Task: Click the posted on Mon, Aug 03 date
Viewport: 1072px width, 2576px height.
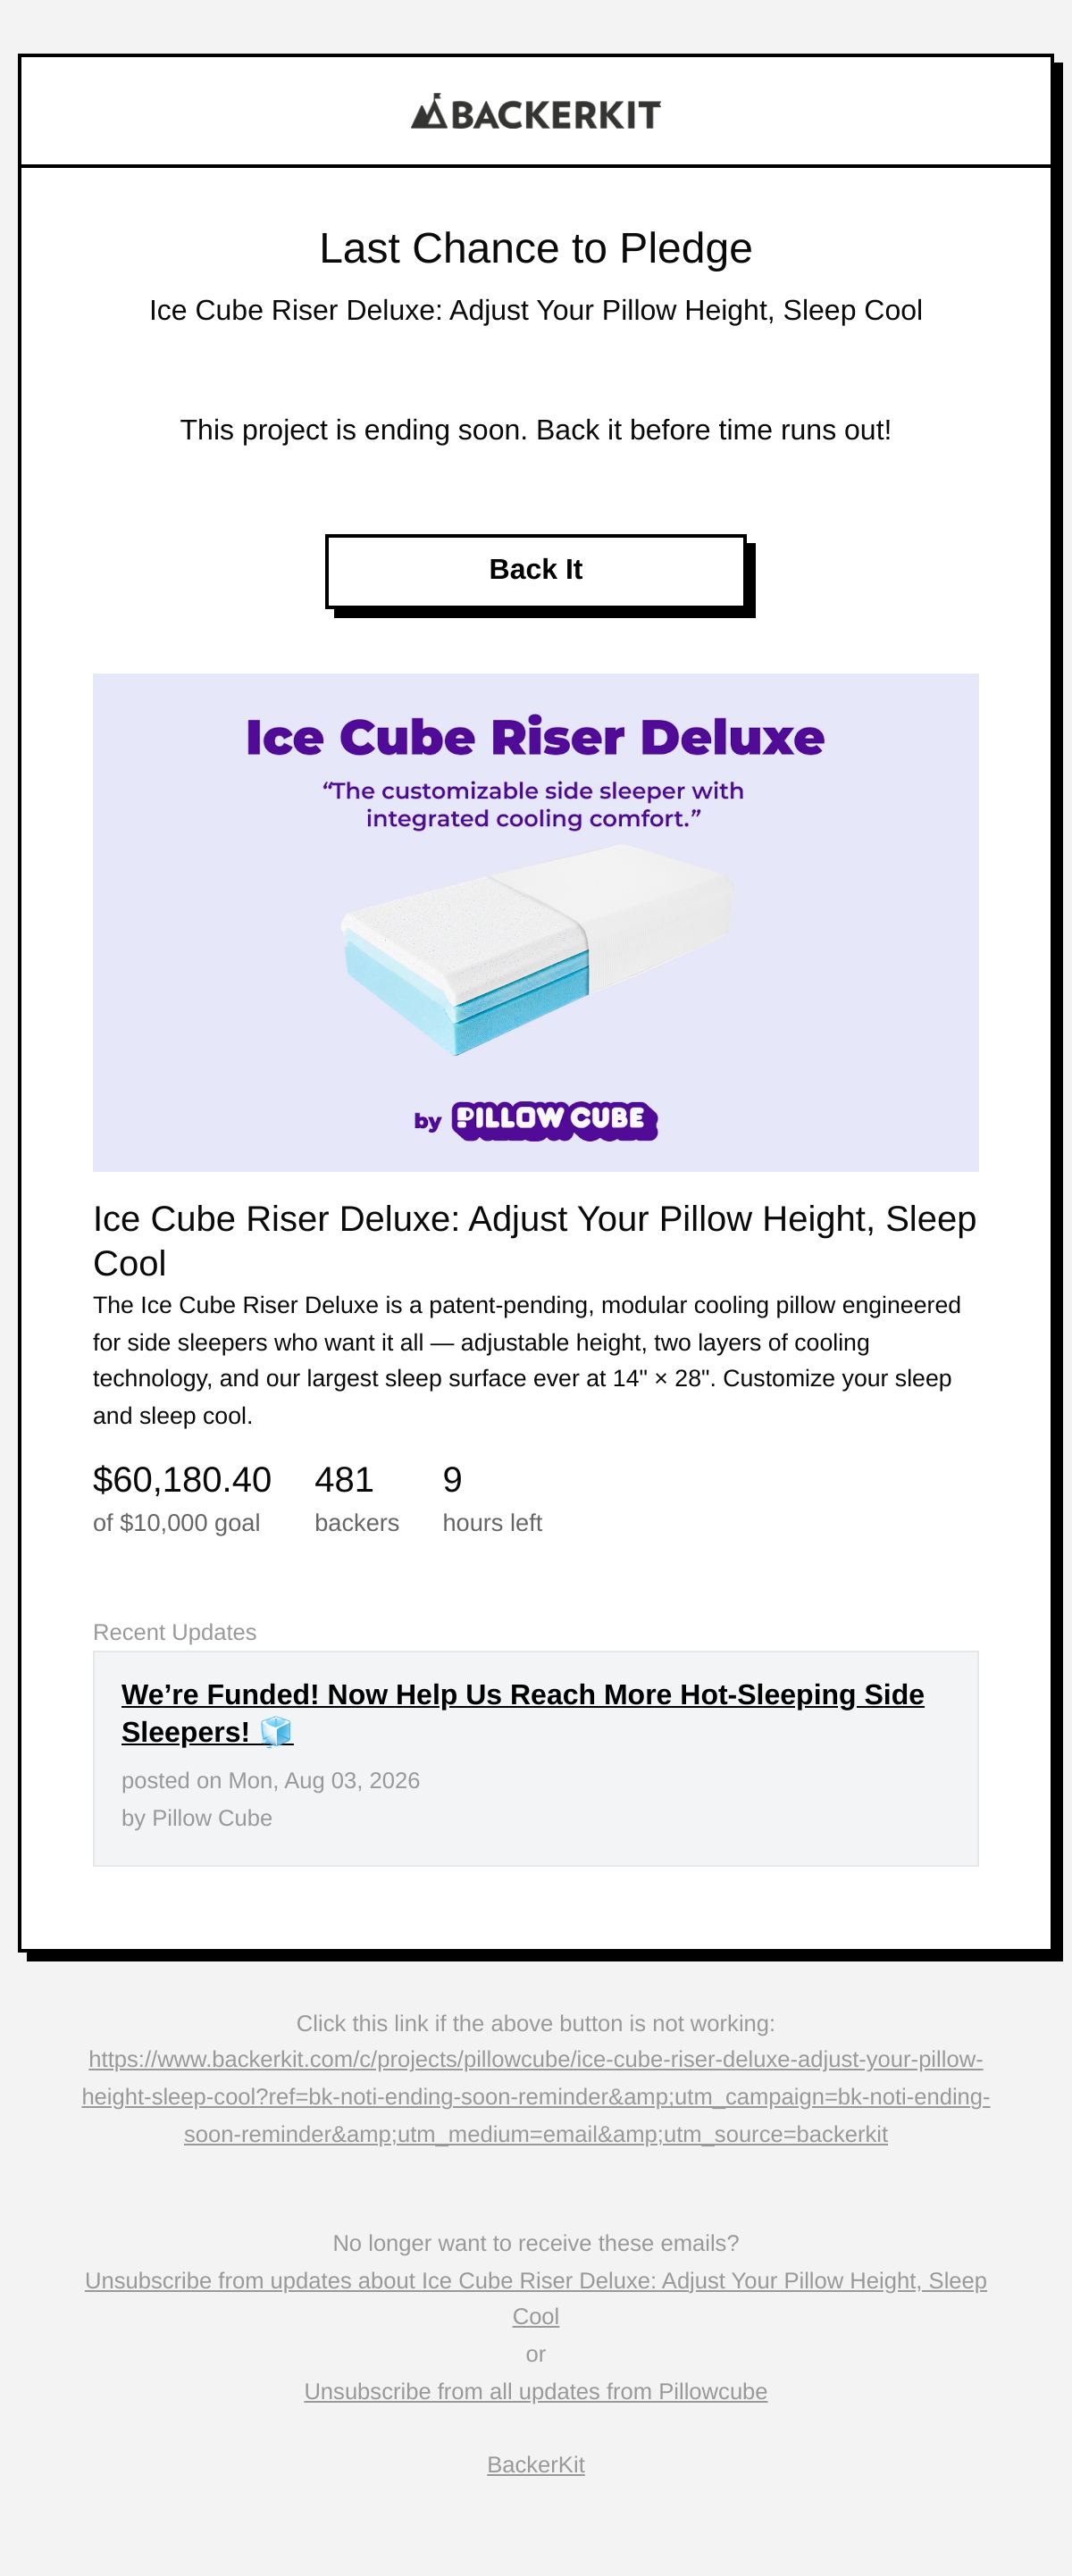Action: 271,1780
